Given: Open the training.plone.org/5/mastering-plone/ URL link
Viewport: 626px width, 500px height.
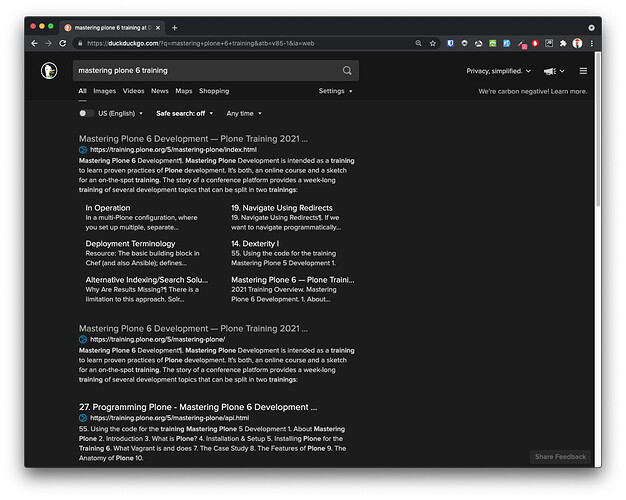Looking at the screenshot, I should point(157,339).
